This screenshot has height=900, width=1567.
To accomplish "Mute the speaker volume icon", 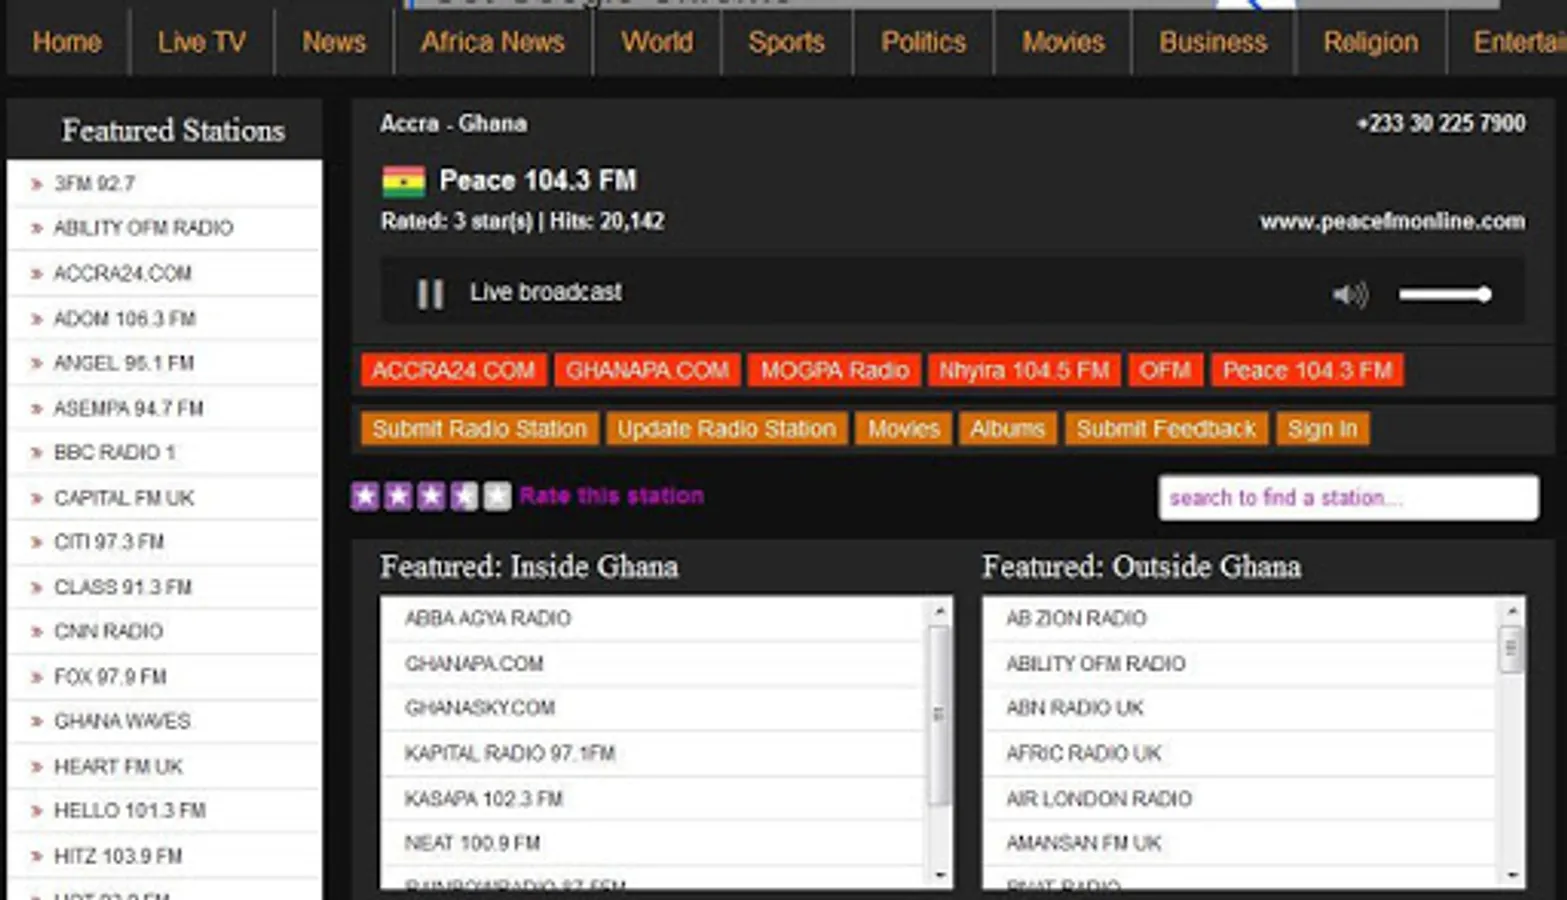I will point(1349,294).
